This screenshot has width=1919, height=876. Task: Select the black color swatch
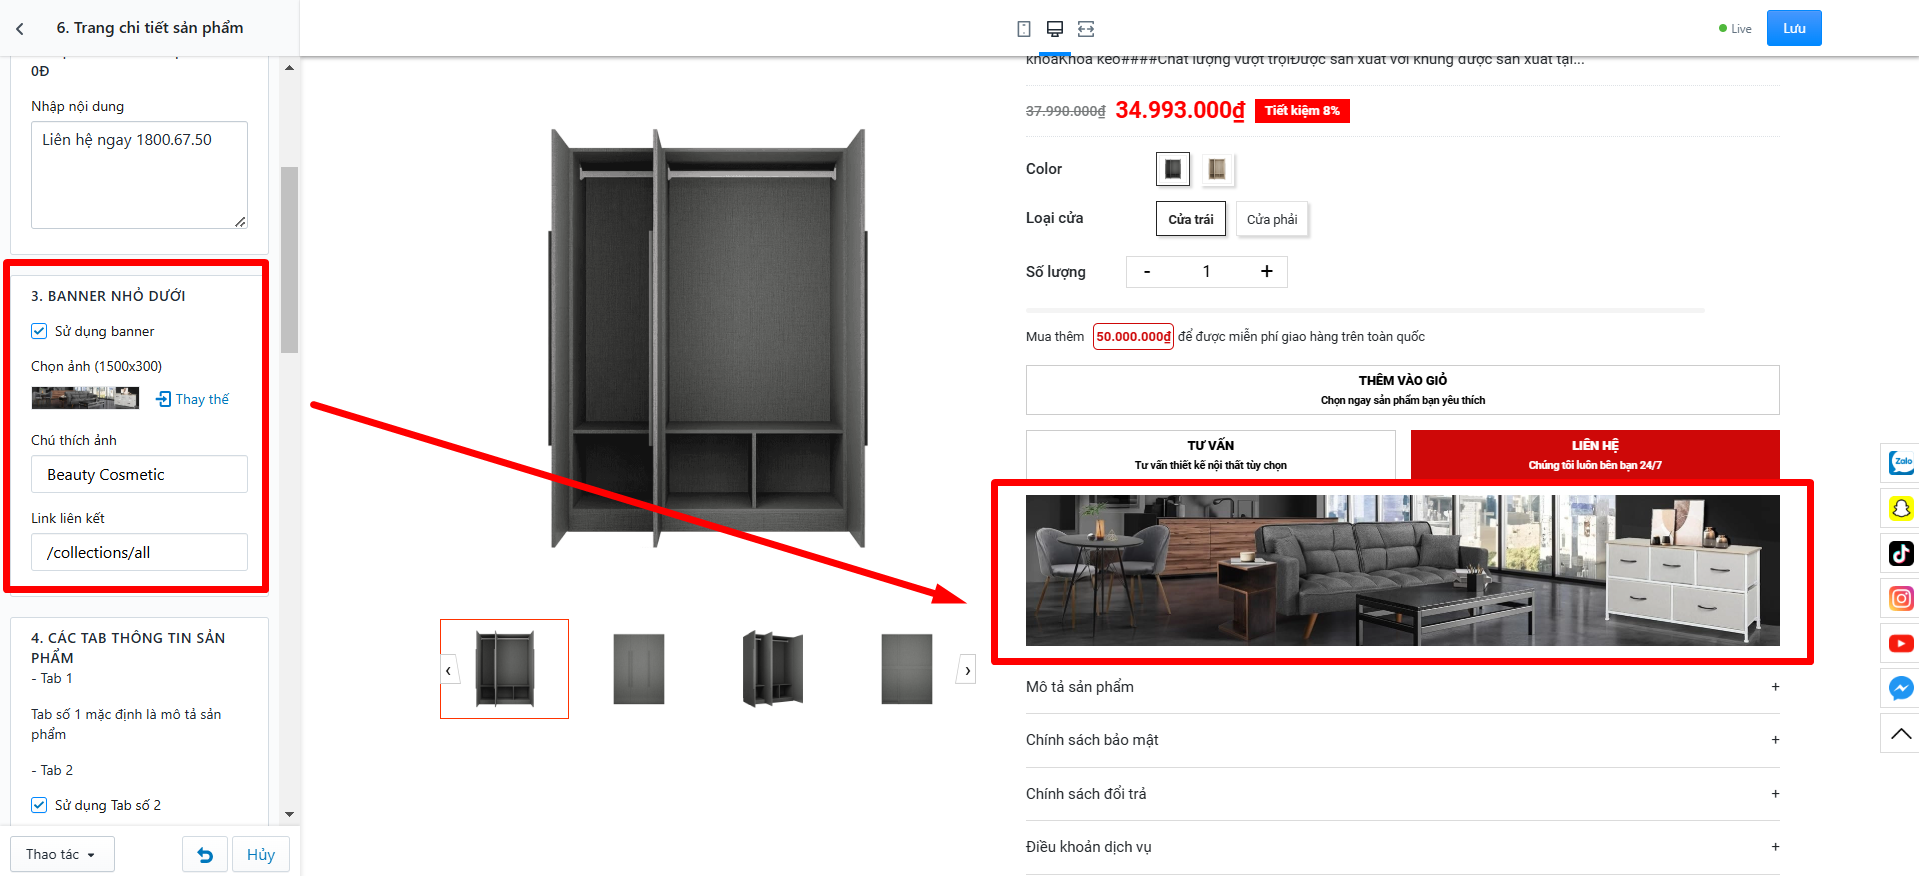tap(1173, 169)
